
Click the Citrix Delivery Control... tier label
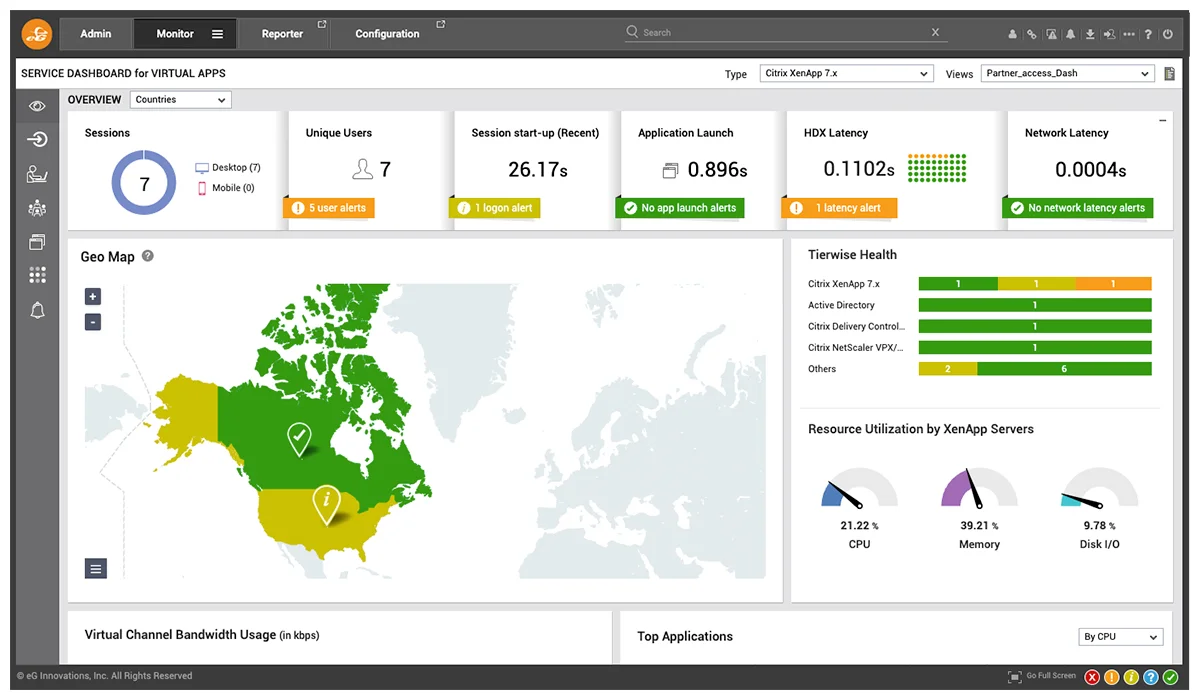tap(856, 327)
